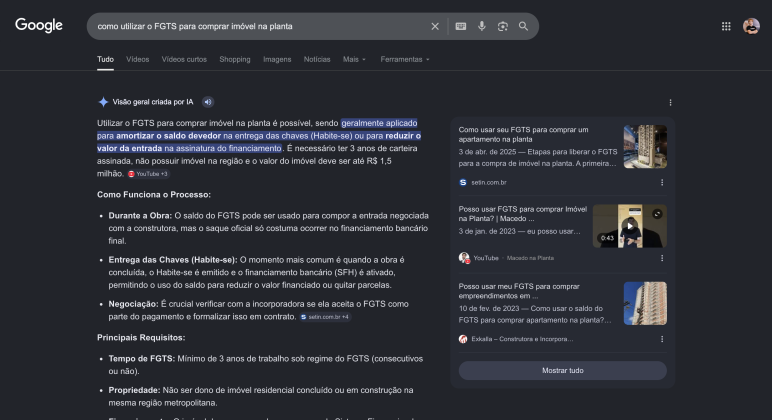
Task: Search by image with the camera lens icon
Action: click(502, 27)
